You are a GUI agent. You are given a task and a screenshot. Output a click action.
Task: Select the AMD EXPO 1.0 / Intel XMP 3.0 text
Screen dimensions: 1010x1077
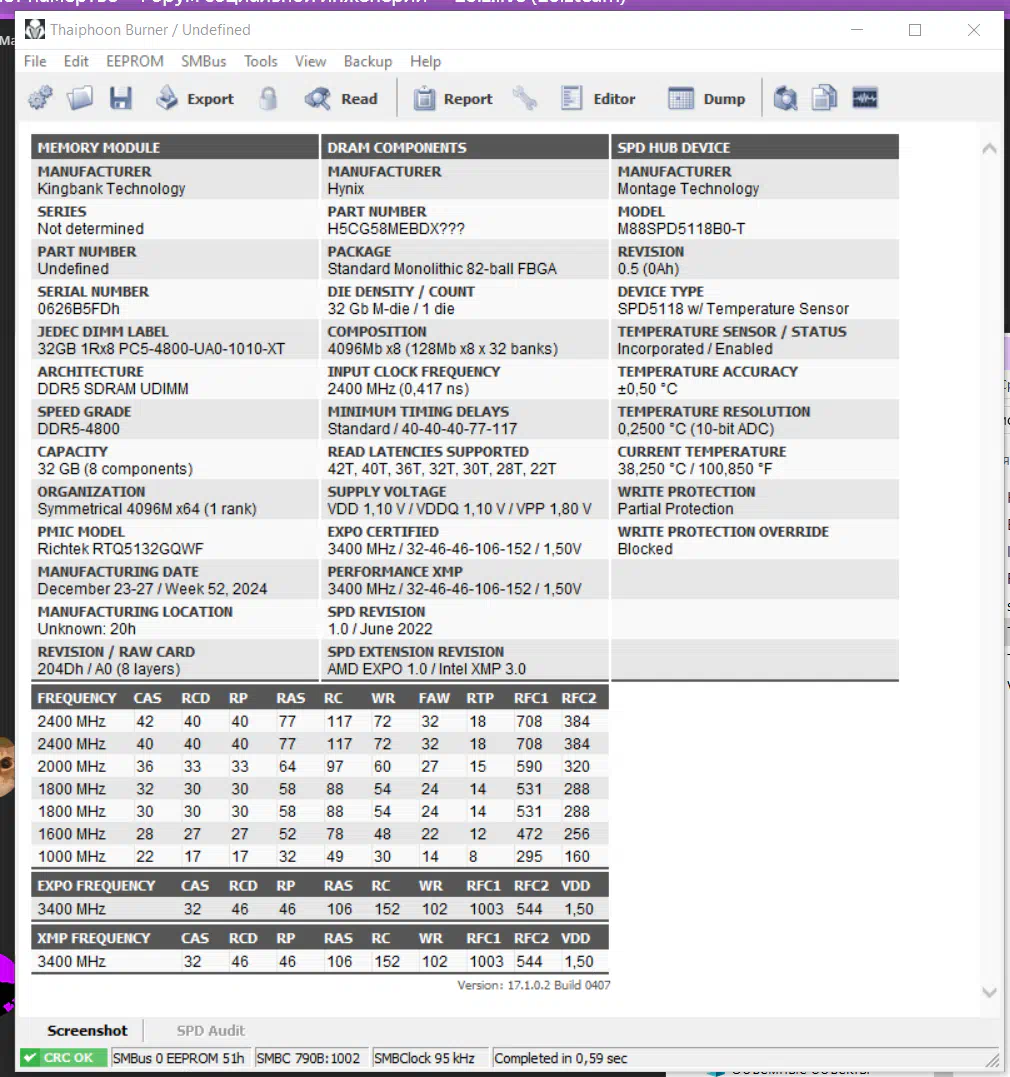tap(426, 669)
